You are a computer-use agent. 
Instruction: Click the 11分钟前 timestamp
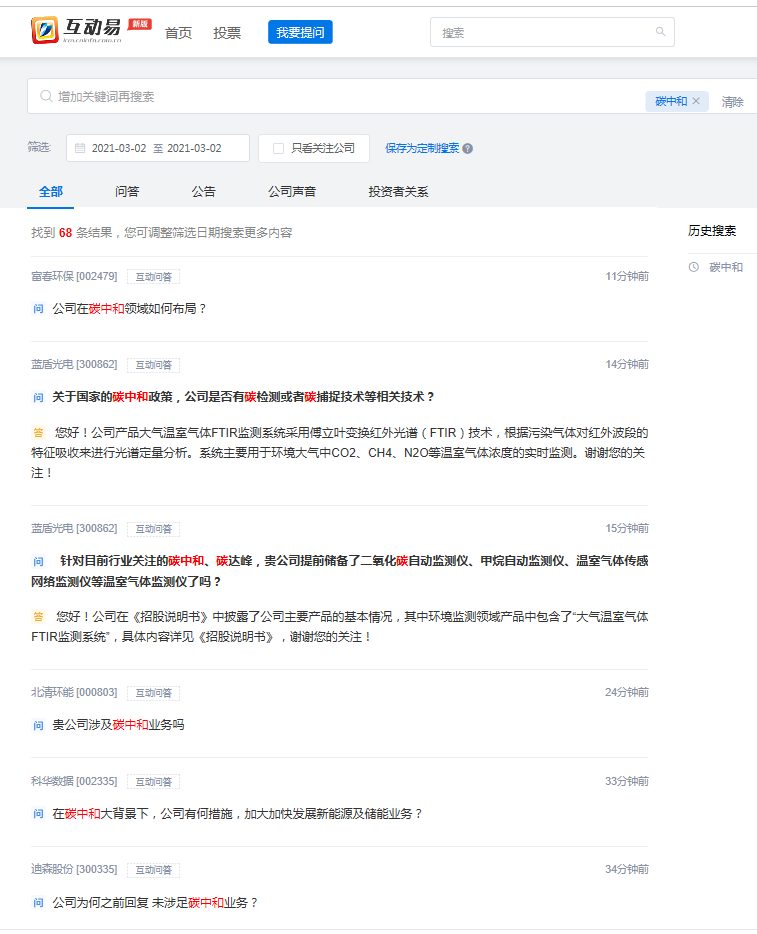point(627,276)
